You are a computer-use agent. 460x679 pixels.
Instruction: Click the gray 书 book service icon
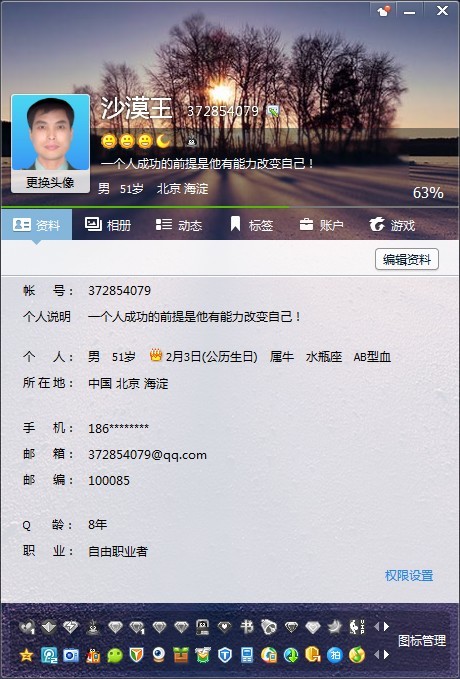[x=247, y=626]
